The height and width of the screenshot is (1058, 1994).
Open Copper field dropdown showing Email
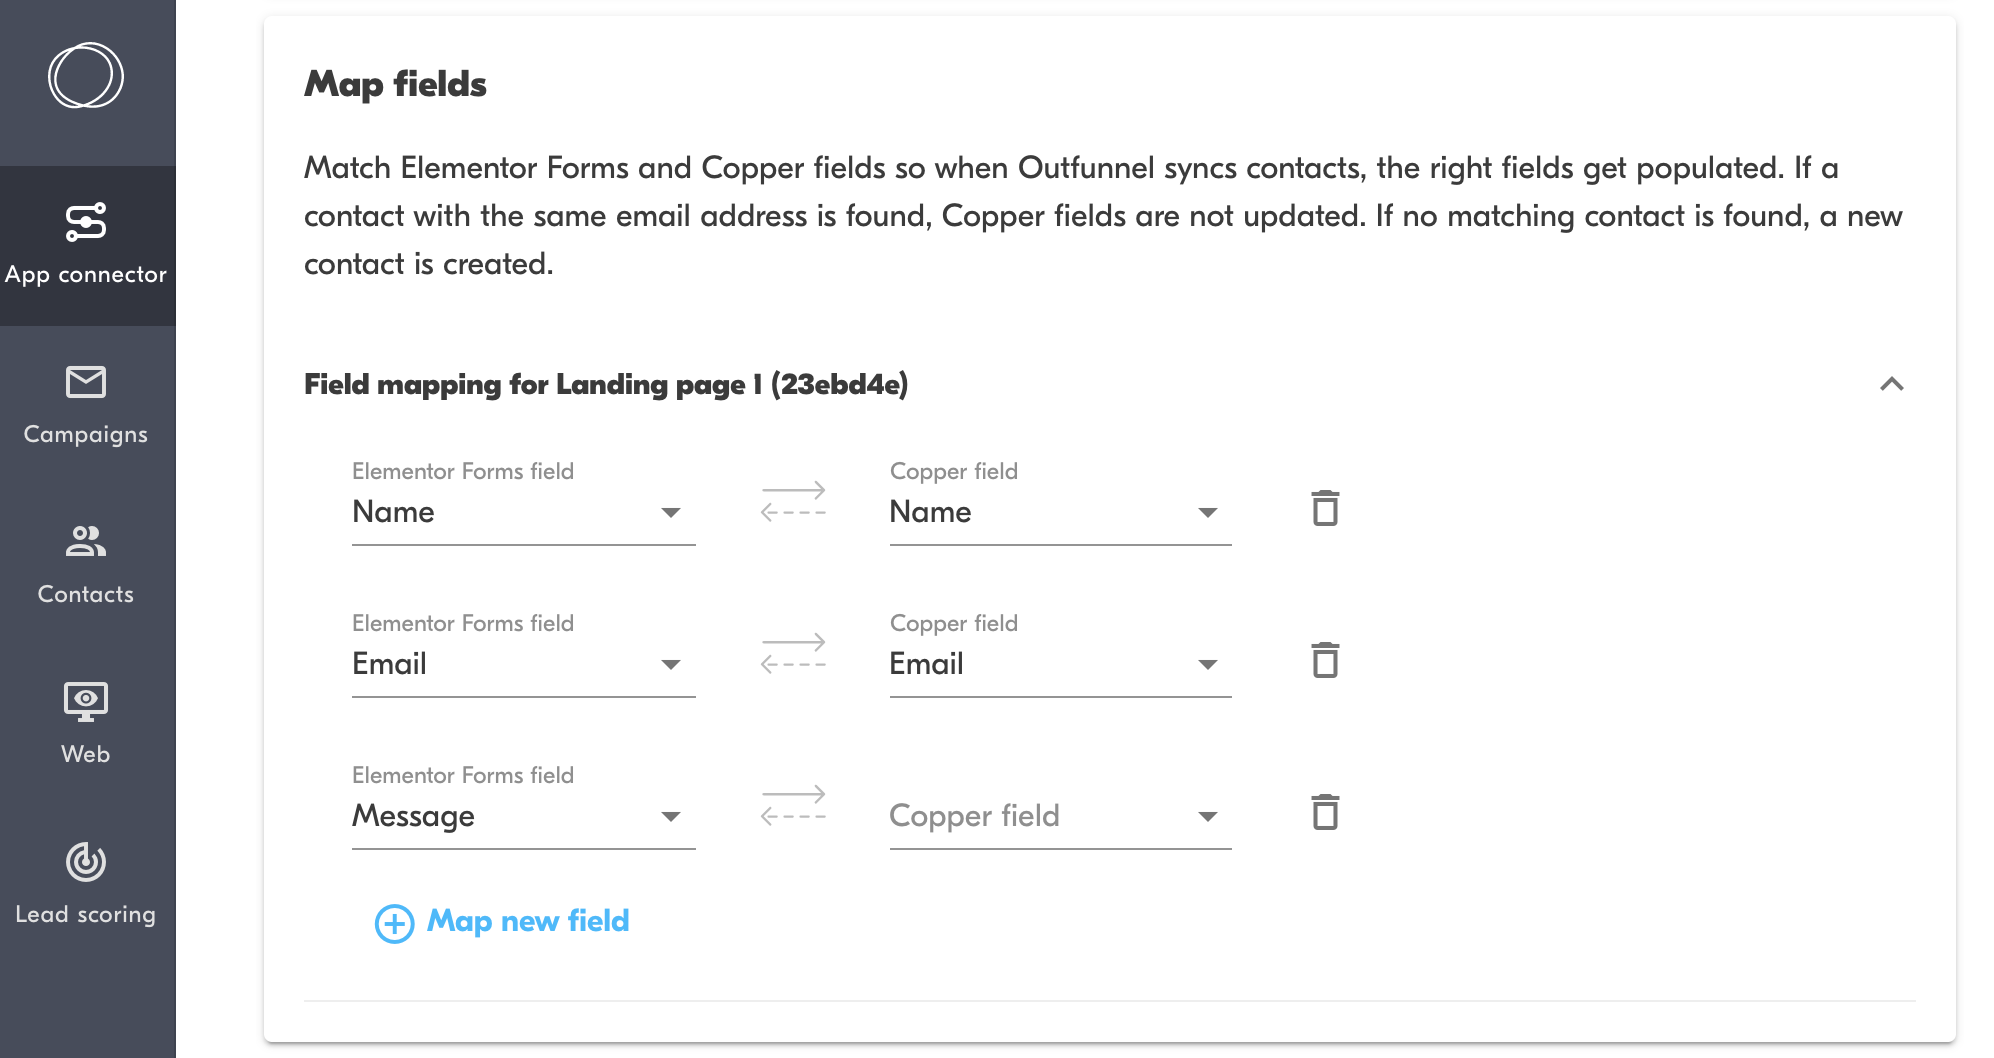[x=1059, y=665]
